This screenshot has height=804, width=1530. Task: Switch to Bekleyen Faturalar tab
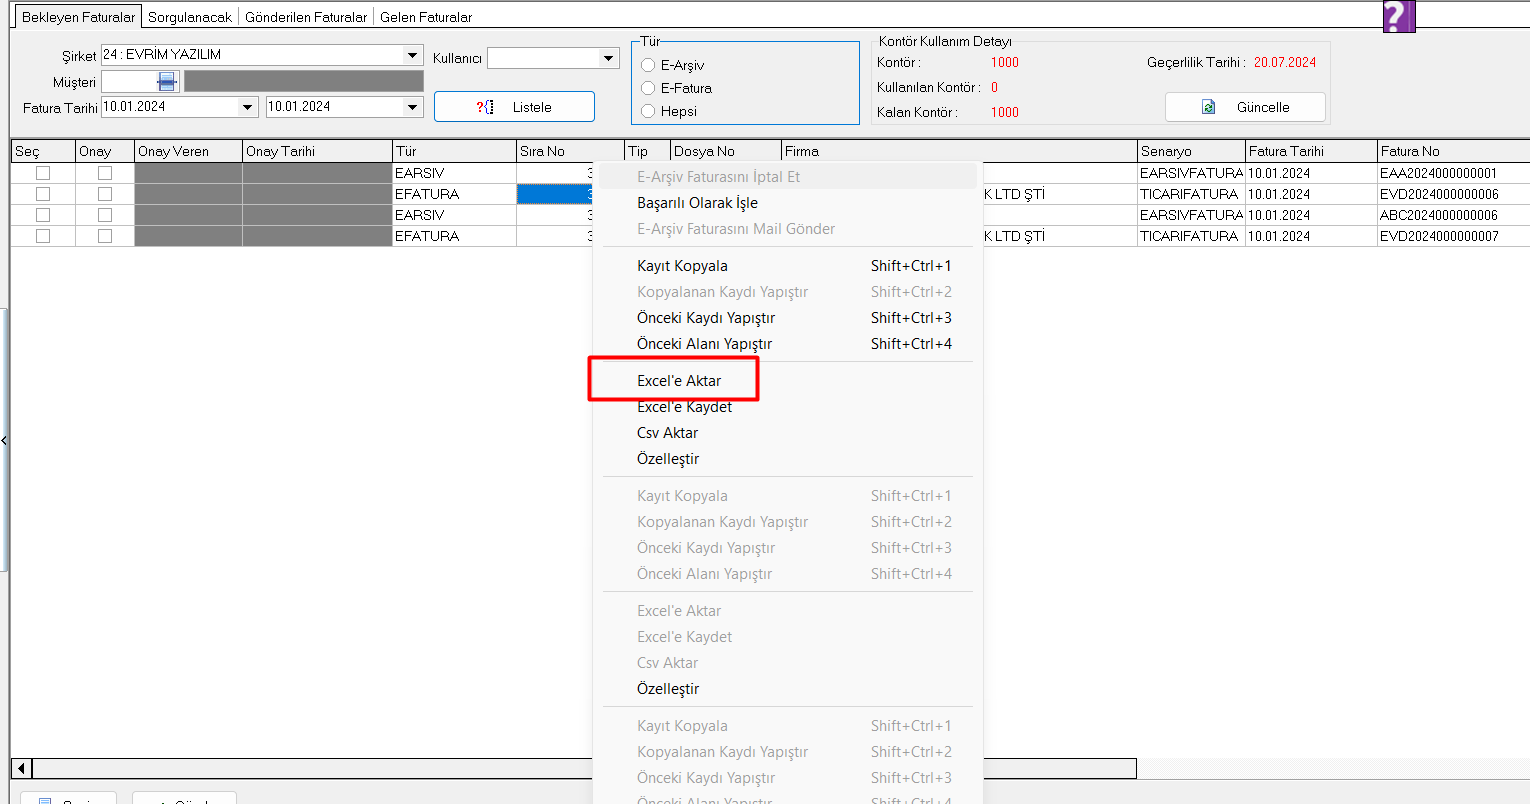pos(78,17)
